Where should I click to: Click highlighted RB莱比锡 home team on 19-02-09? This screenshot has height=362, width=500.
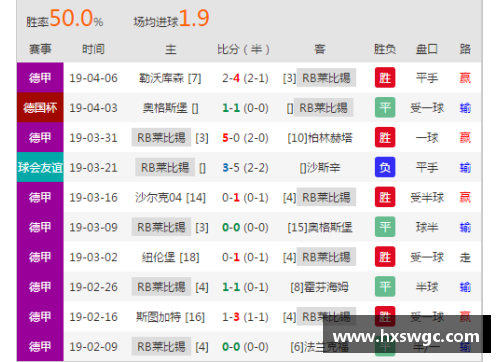[161, 346]
